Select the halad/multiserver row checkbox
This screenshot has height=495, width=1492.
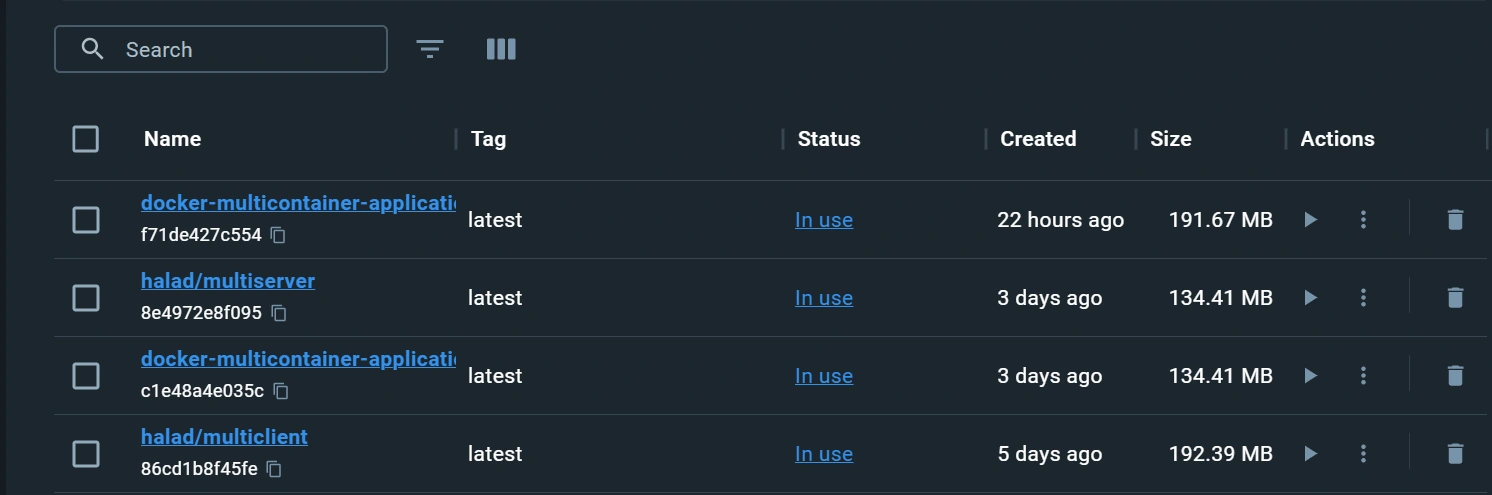86,298
